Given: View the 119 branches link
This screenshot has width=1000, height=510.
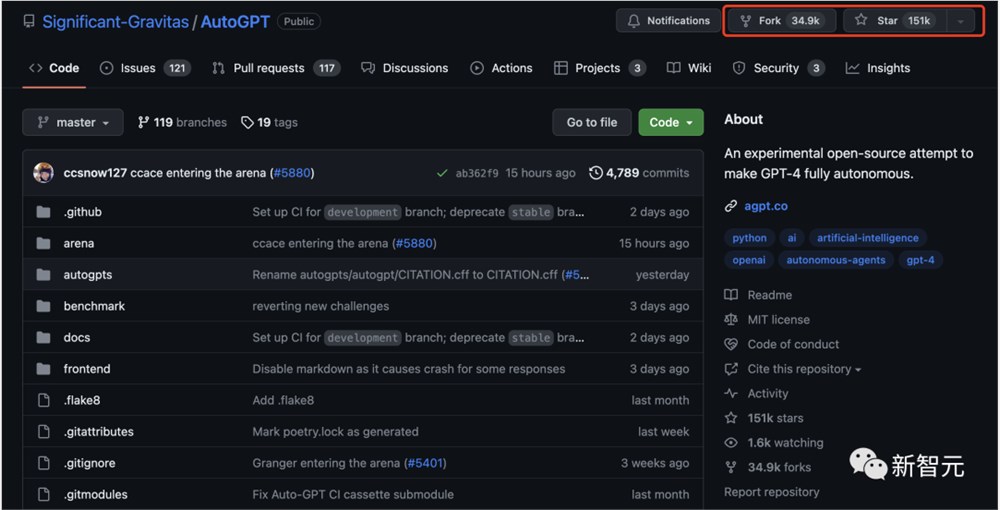Looking at the screenshot, I should point(182,122).
